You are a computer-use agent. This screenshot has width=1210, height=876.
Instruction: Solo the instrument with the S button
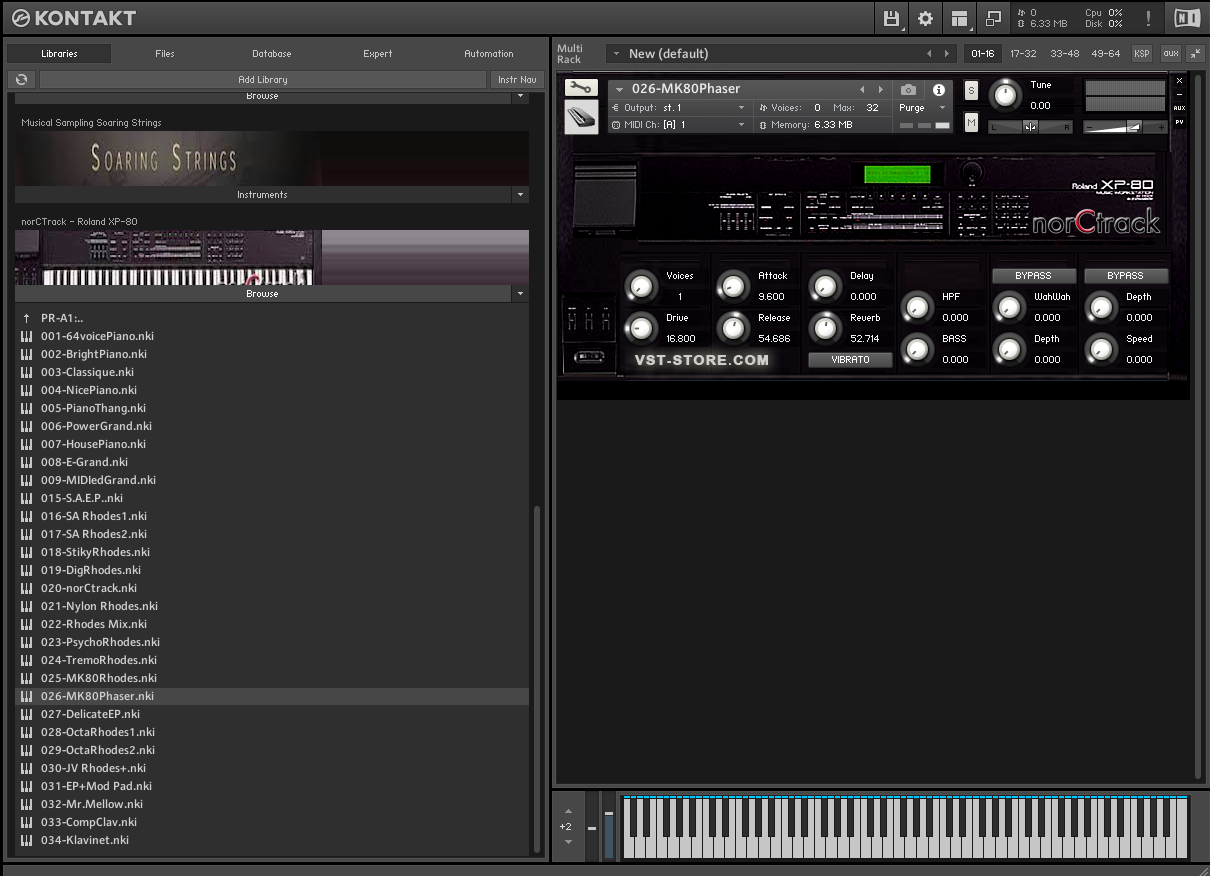[x=971, y=90]
